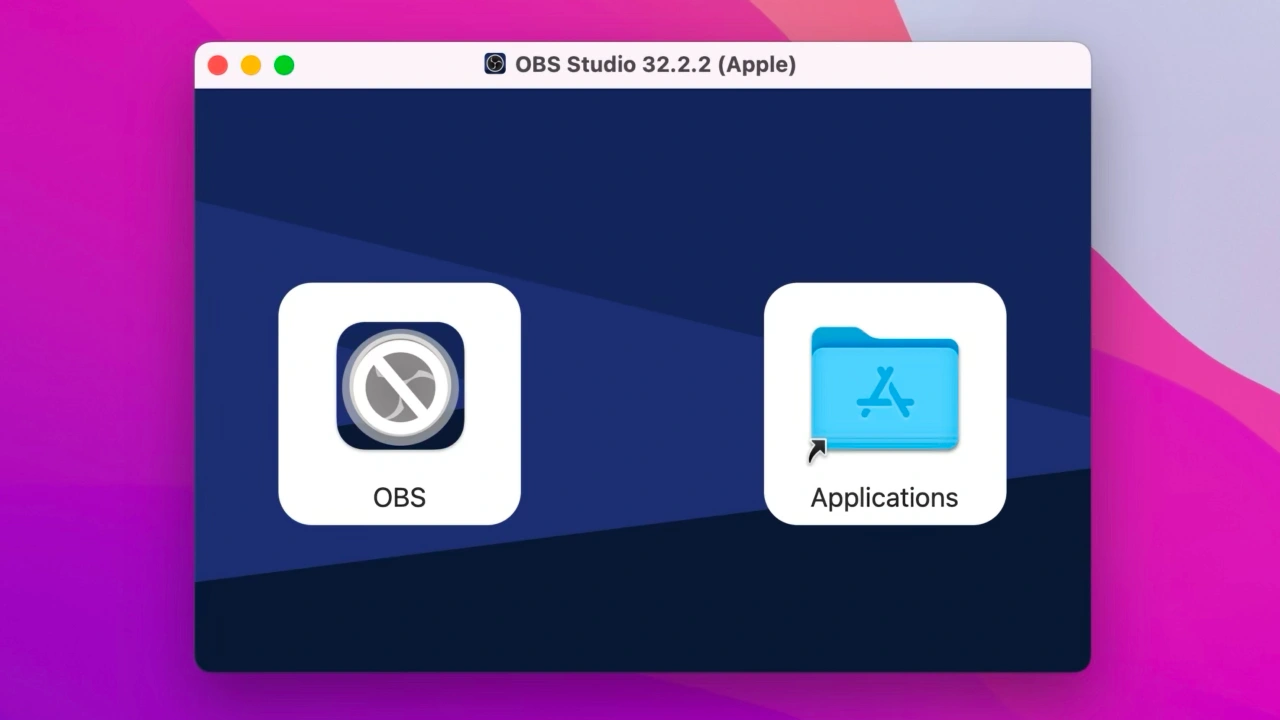Close the OBS Studio installer window
Screen dimensions: 1280x720
[217, 65]
